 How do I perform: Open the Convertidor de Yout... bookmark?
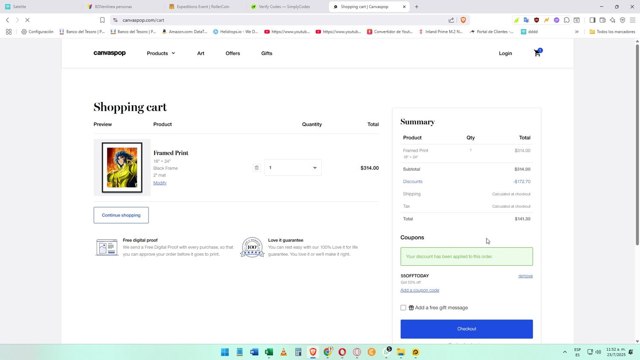389,31
